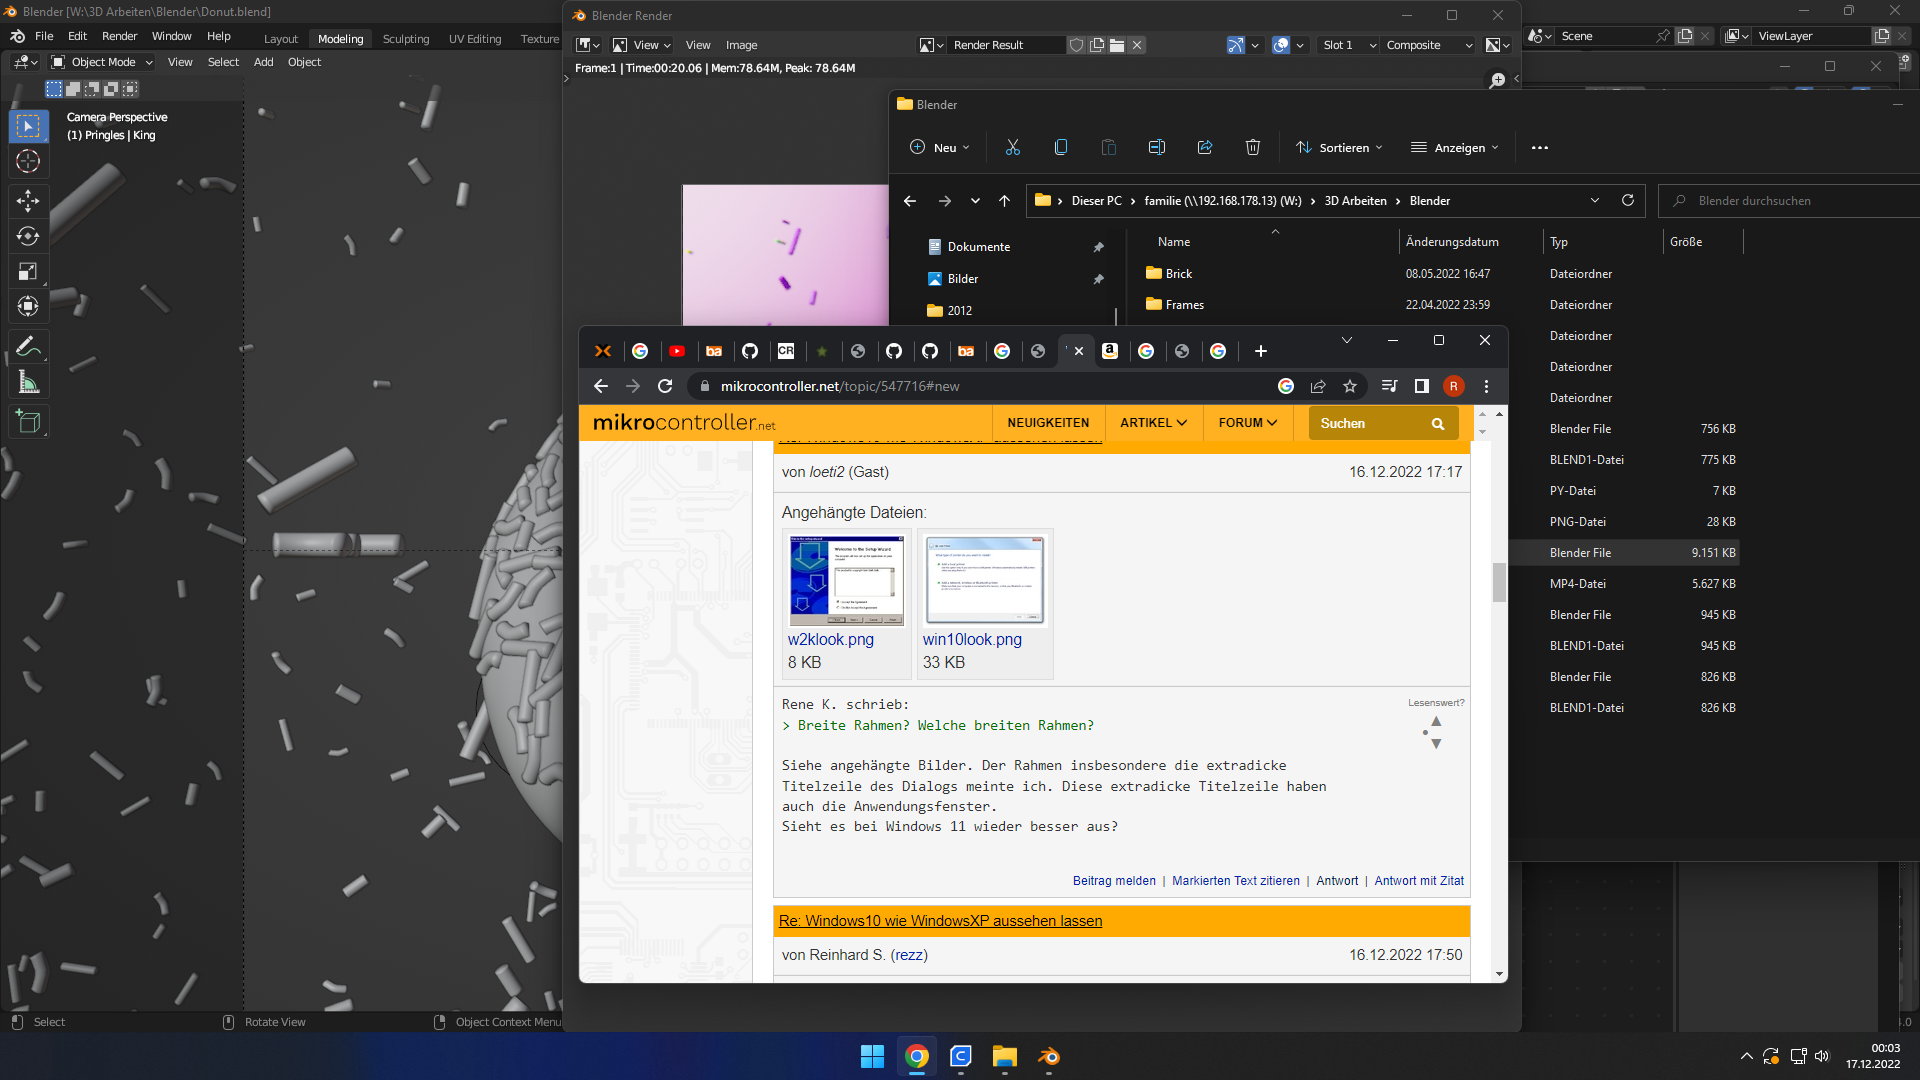Select the Select Box tool in Blender
Image resolution: width=1920 pixels, height=1080 pixels.
[28, 126]
